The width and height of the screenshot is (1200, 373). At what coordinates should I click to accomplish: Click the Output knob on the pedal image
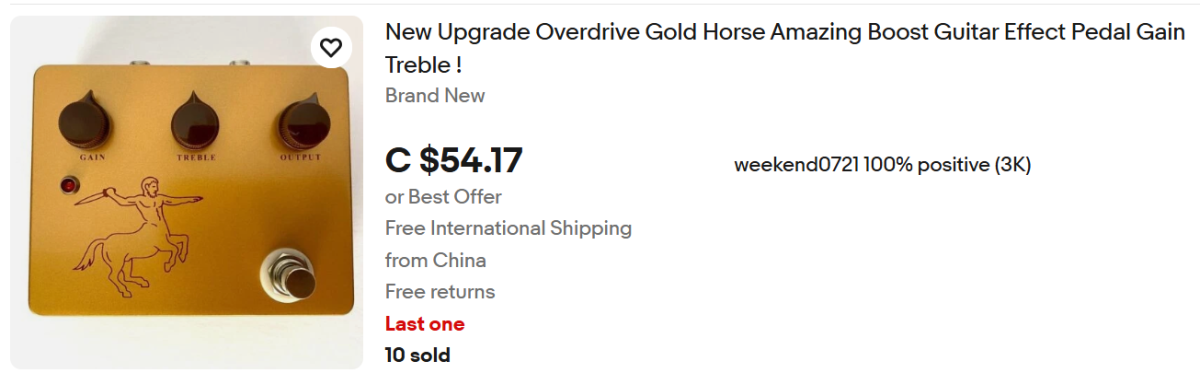point(300,124)
